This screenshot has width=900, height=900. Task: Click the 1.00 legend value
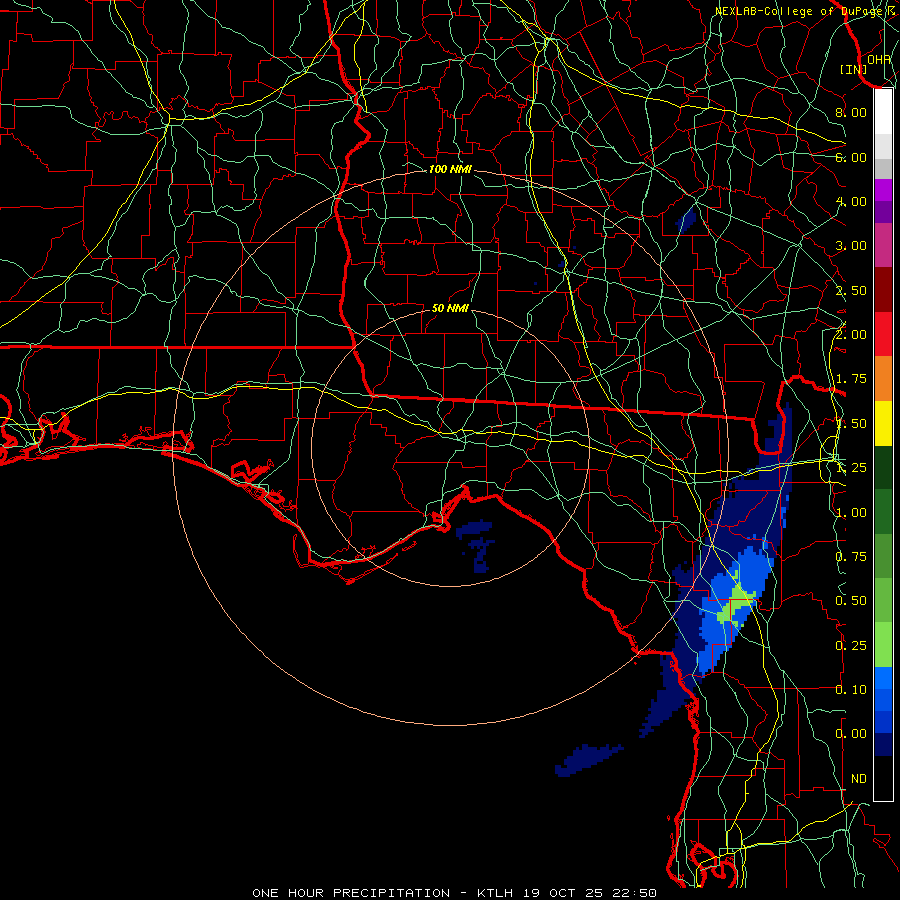click(851, 513)
